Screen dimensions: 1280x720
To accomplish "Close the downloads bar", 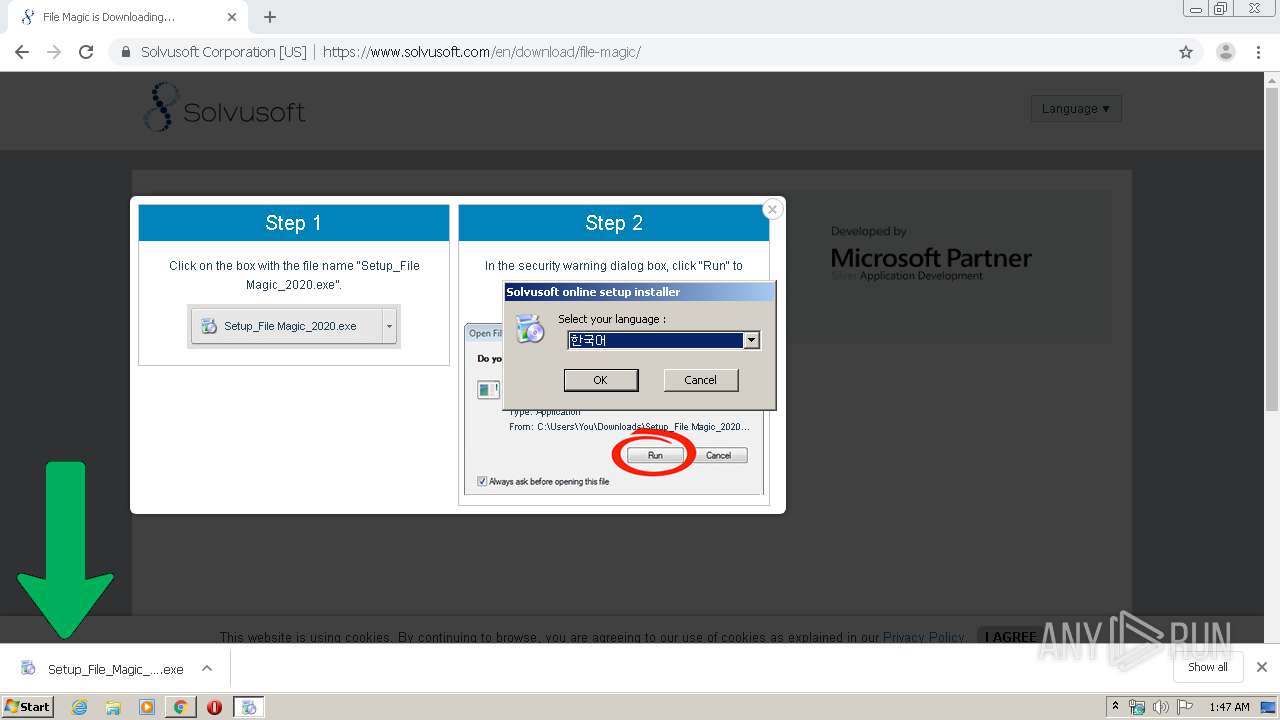I will coord(1262,667).
